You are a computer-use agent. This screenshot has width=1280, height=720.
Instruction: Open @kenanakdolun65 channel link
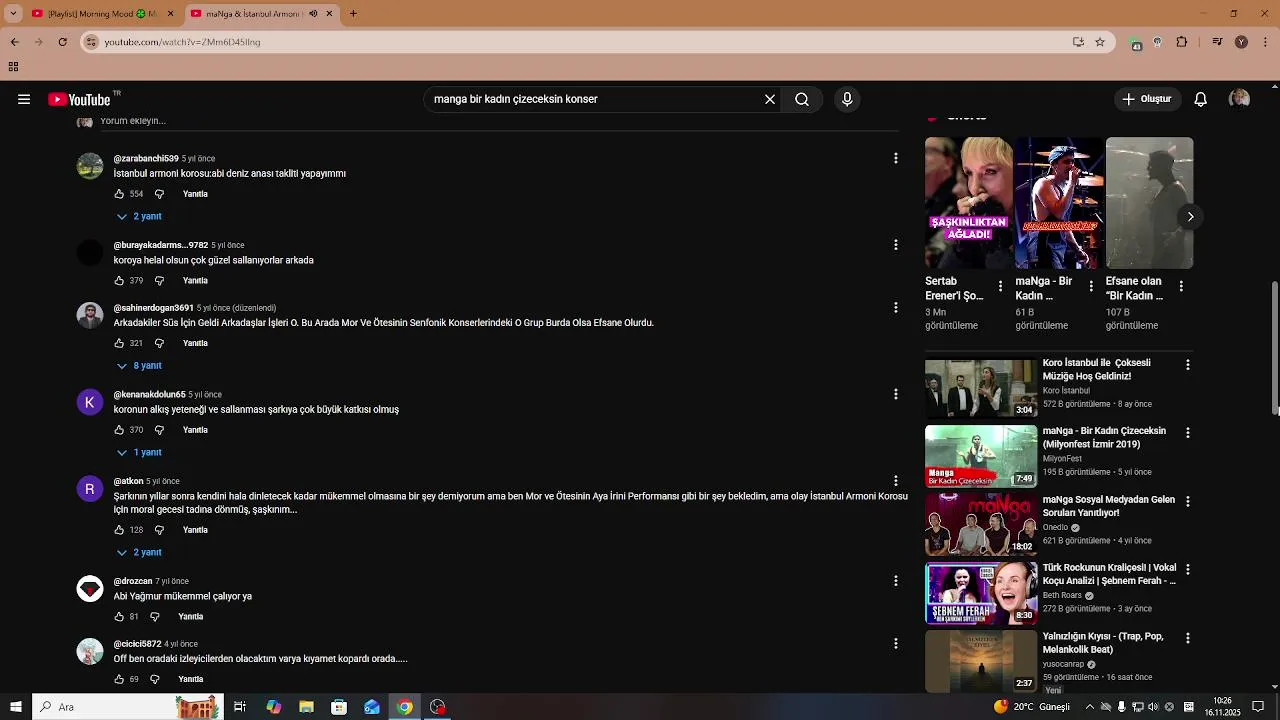(149, 395)
